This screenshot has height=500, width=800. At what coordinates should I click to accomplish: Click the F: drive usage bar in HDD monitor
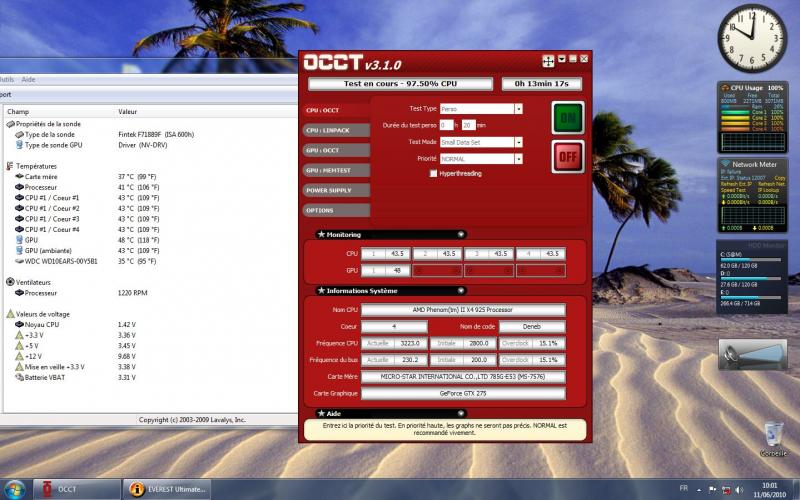[750, 297]
